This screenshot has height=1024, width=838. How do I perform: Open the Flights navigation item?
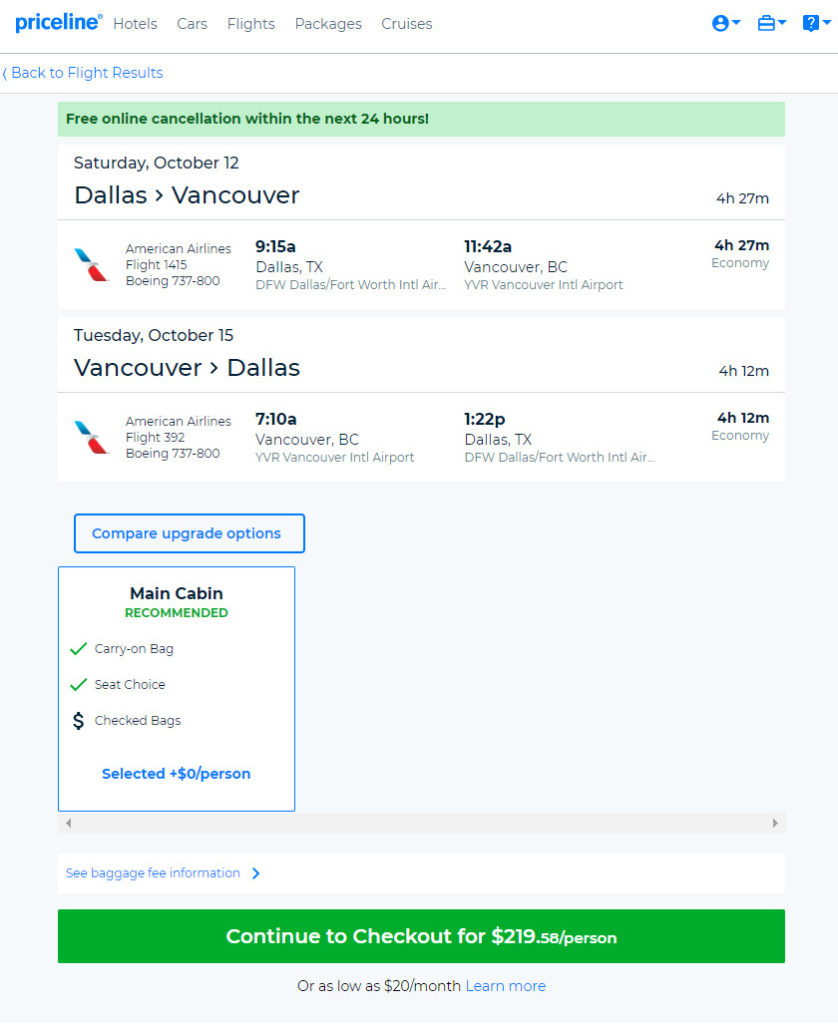pos(251,24)
